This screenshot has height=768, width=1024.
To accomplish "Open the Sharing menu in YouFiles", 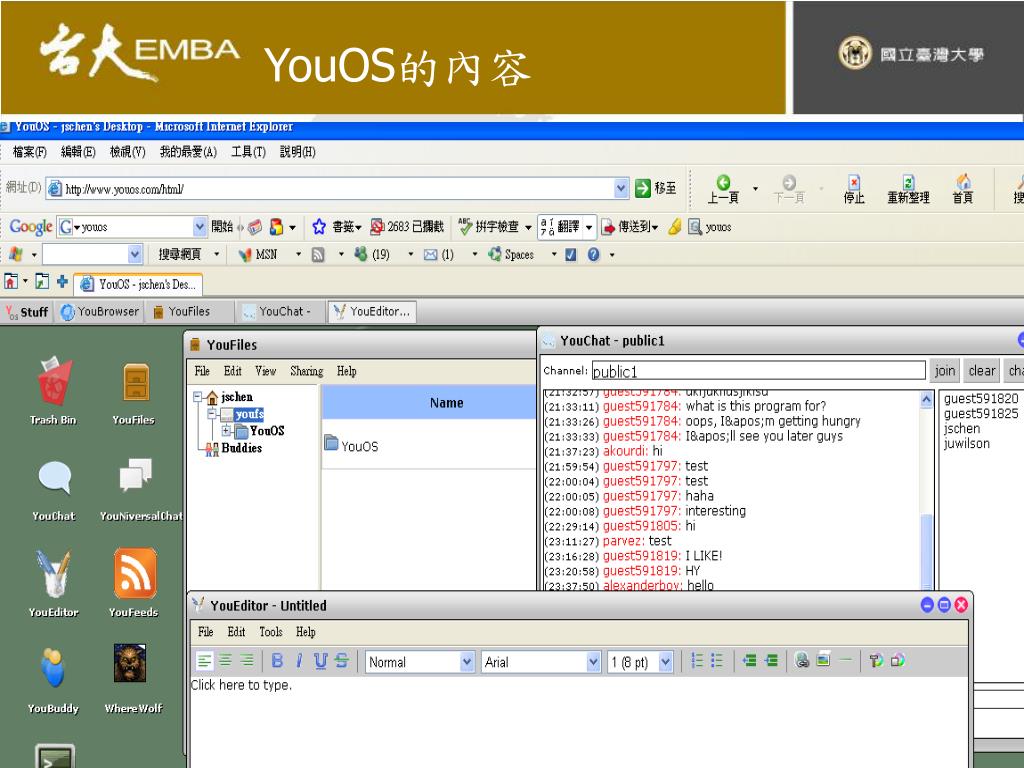I will [307, 371].
